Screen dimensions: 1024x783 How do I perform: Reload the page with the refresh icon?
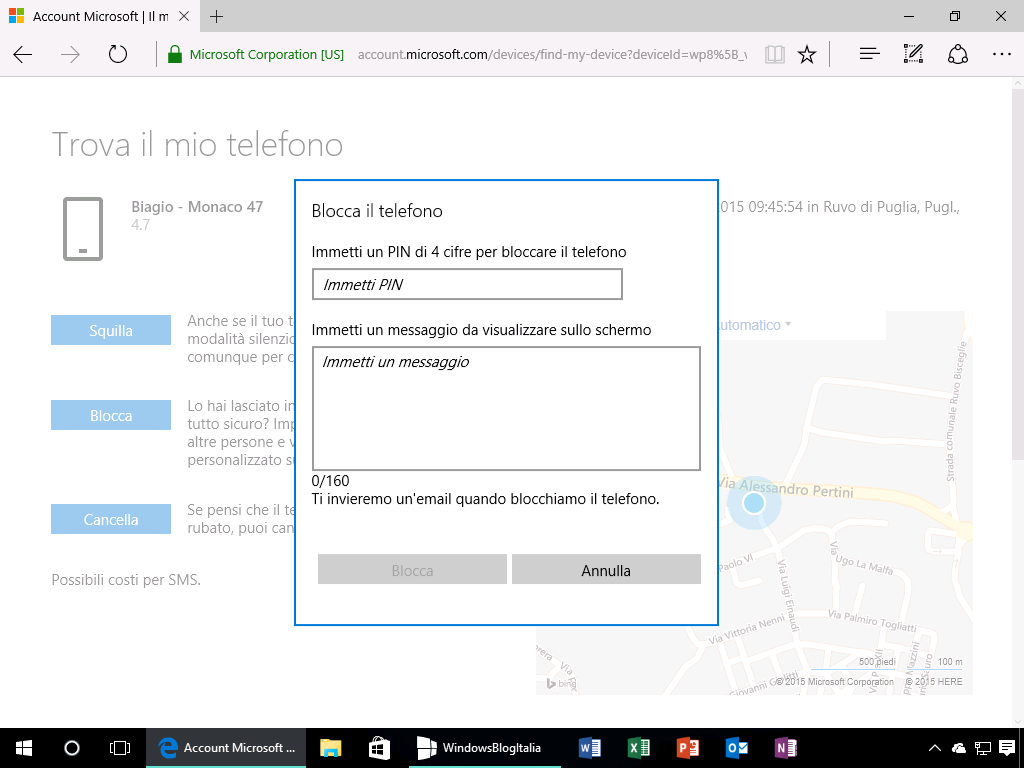click(118, 54)
